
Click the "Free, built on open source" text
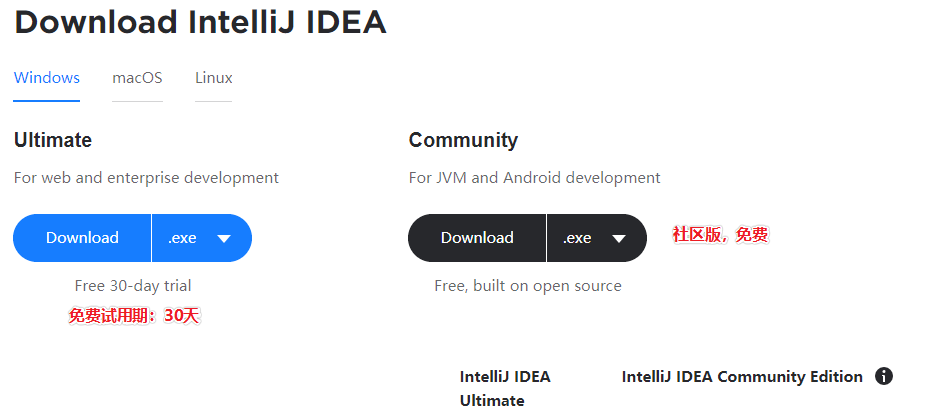click(528, 285)
